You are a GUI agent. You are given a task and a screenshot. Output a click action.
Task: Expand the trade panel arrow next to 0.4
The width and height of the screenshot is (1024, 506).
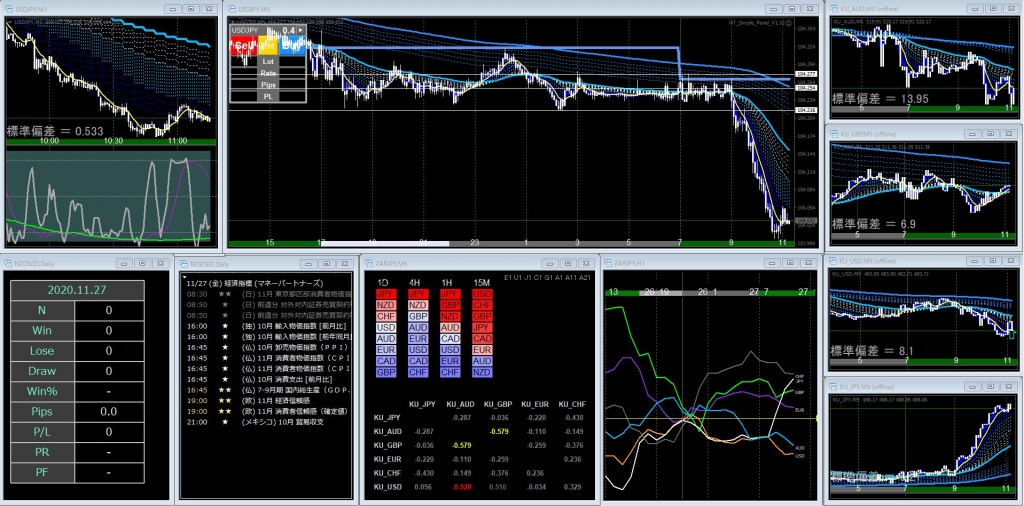[x=301, y=31]
